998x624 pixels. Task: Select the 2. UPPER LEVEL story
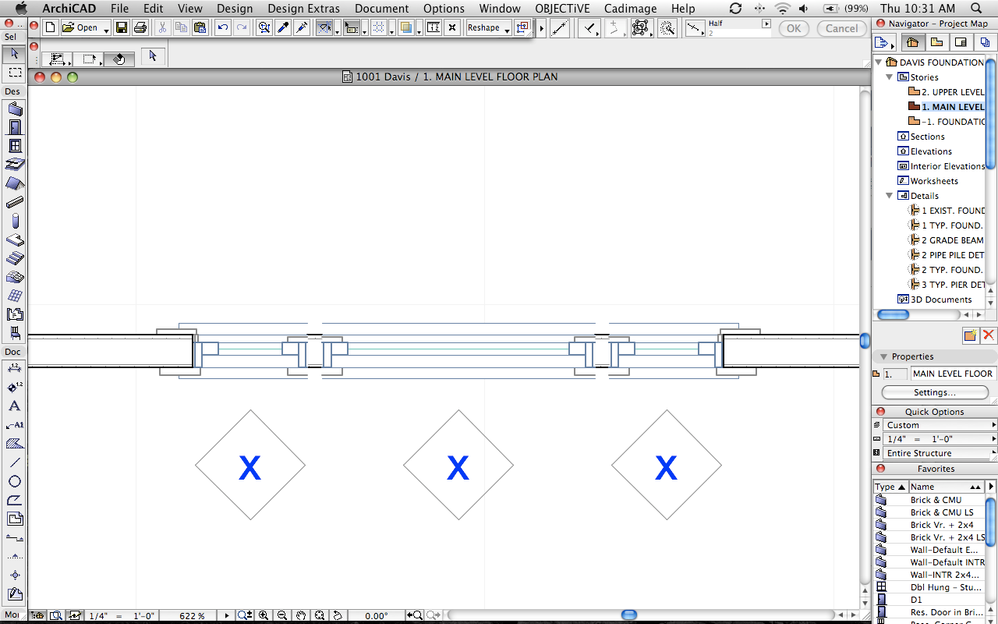click(952, 92)
